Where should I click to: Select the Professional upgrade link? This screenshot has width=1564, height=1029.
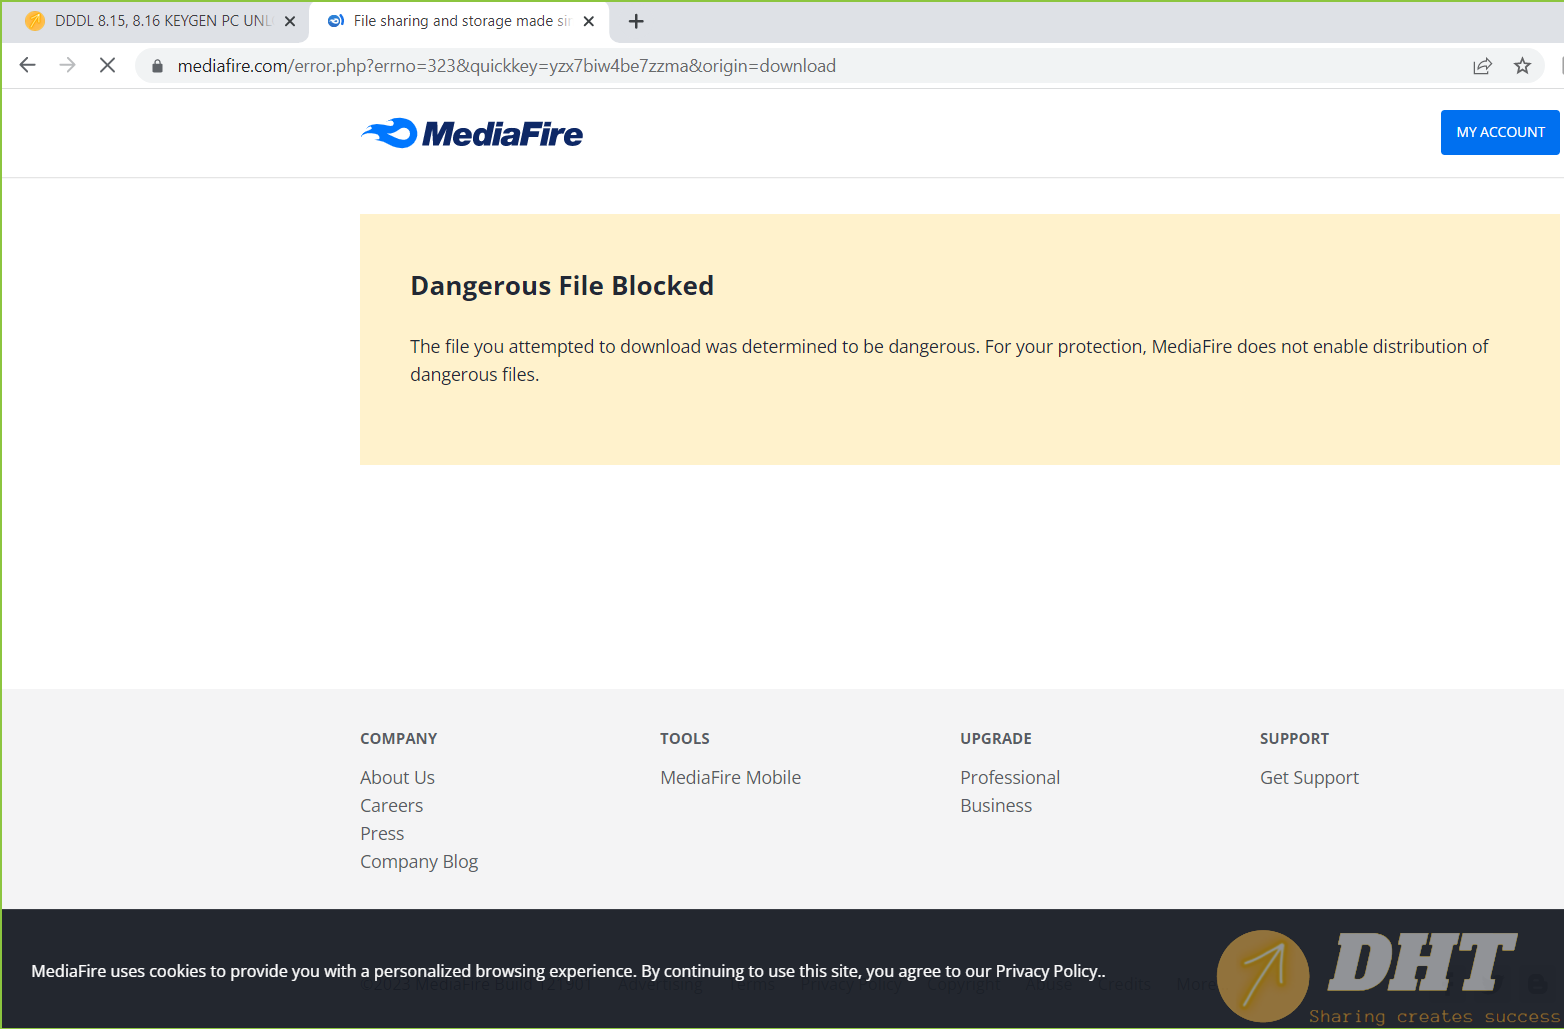pos(1010,777)
